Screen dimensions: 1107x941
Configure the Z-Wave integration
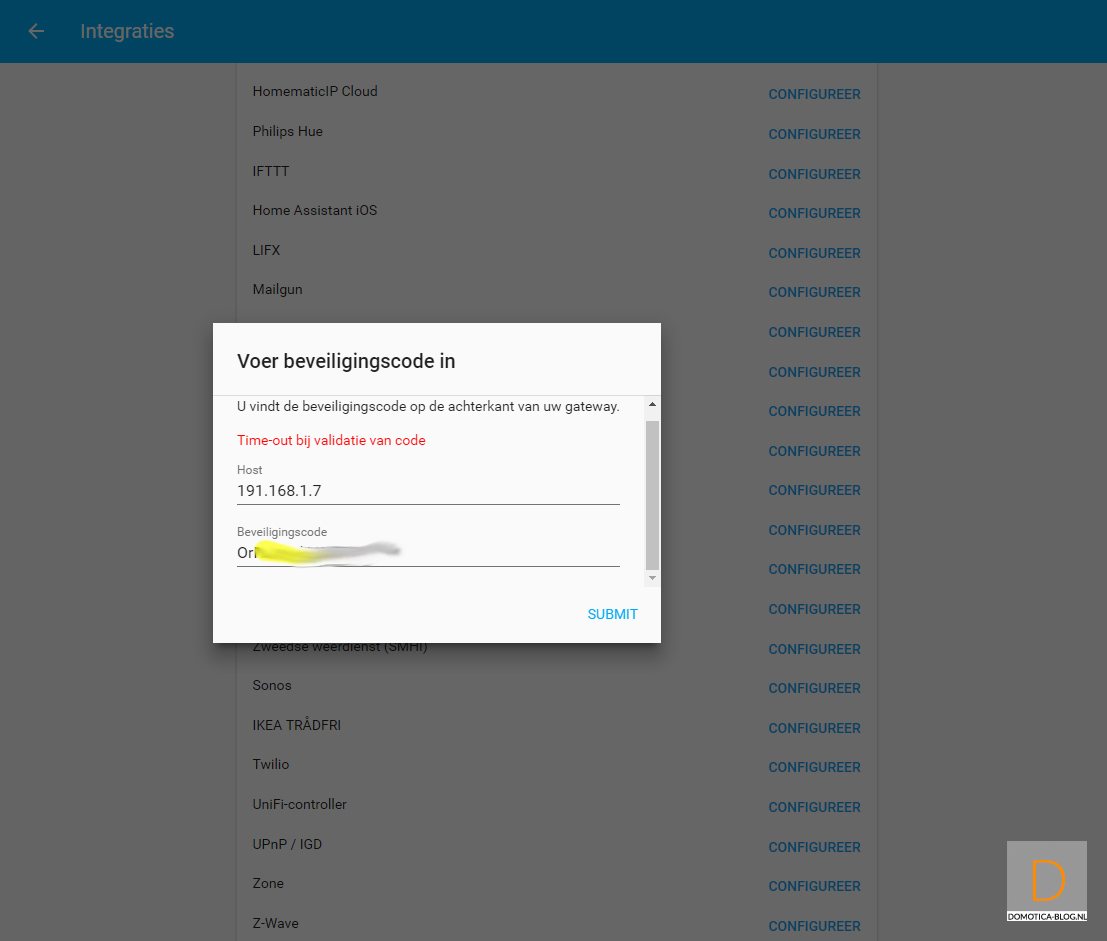pyautogui.click(x=814, y=926)
